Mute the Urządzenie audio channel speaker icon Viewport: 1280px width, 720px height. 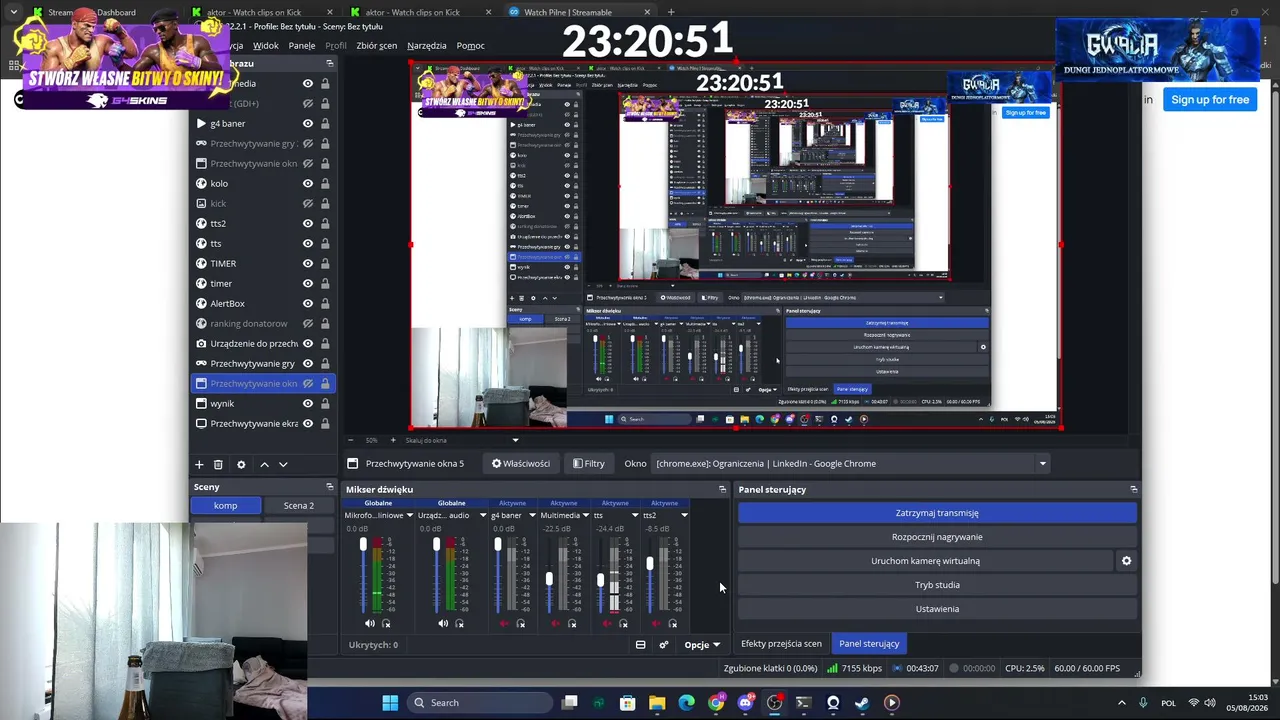click(443, 624)
